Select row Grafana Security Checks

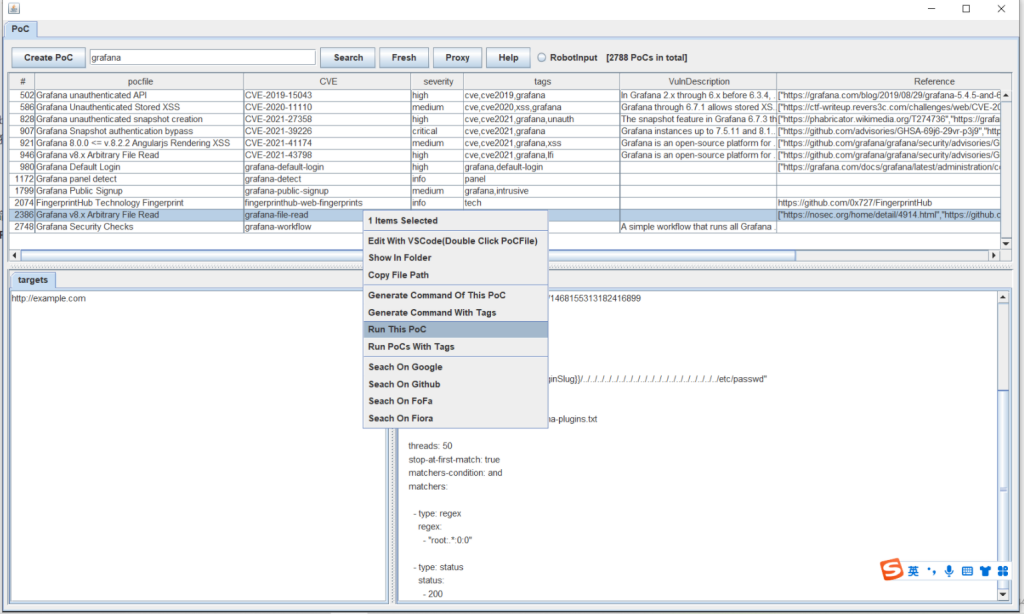[x=505, y=227]
